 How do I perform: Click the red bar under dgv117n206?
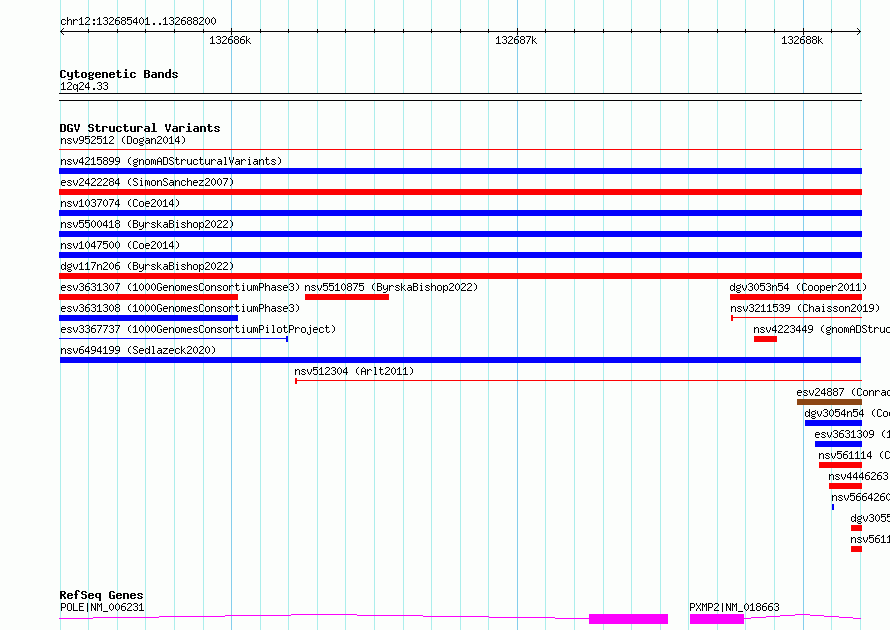coord(460,276)
